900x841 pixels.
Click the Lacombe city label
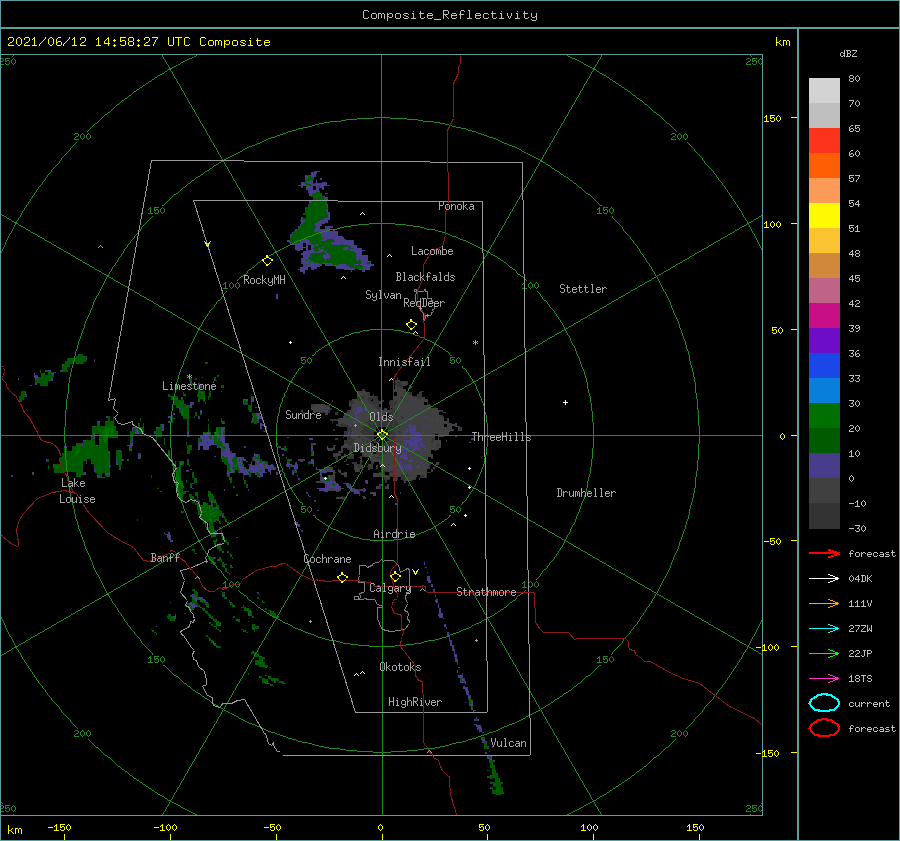[x=432, y=251]
